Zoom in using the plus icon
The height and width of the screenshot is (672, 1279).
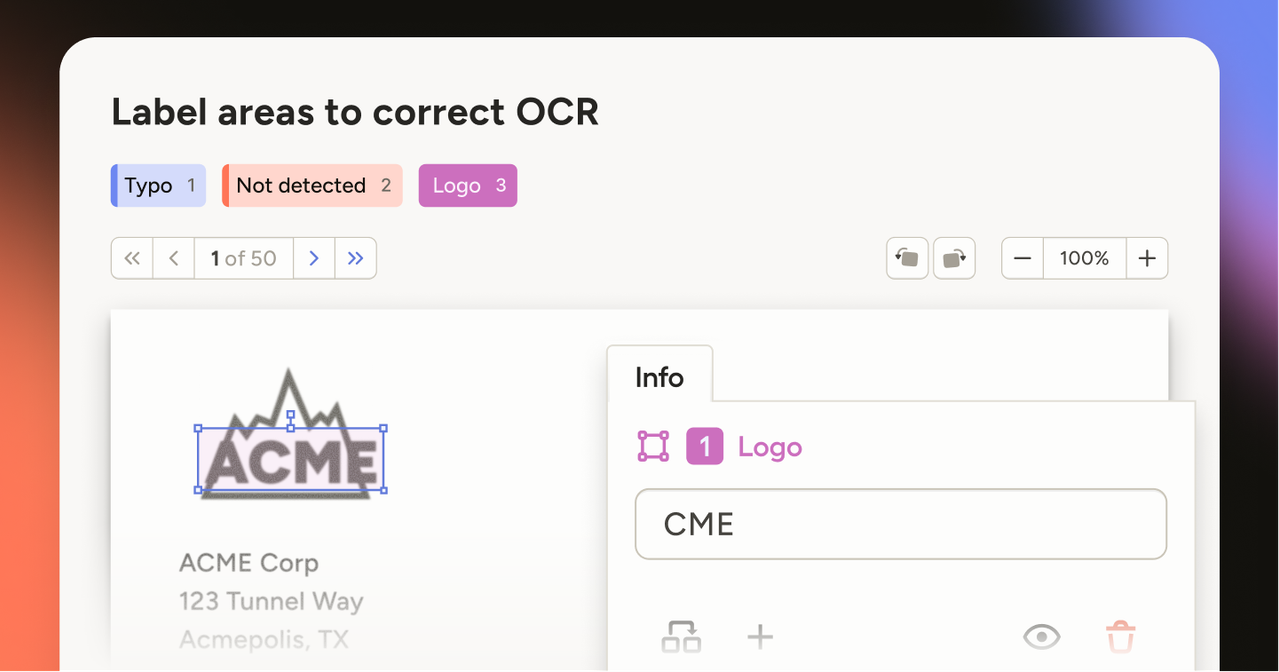tap(1146, 257)
